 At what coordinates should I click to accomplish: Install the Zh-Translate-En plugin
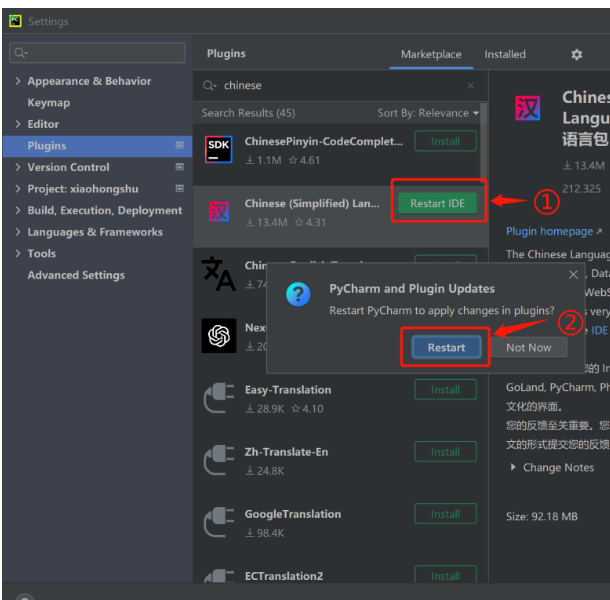point(445,452)
